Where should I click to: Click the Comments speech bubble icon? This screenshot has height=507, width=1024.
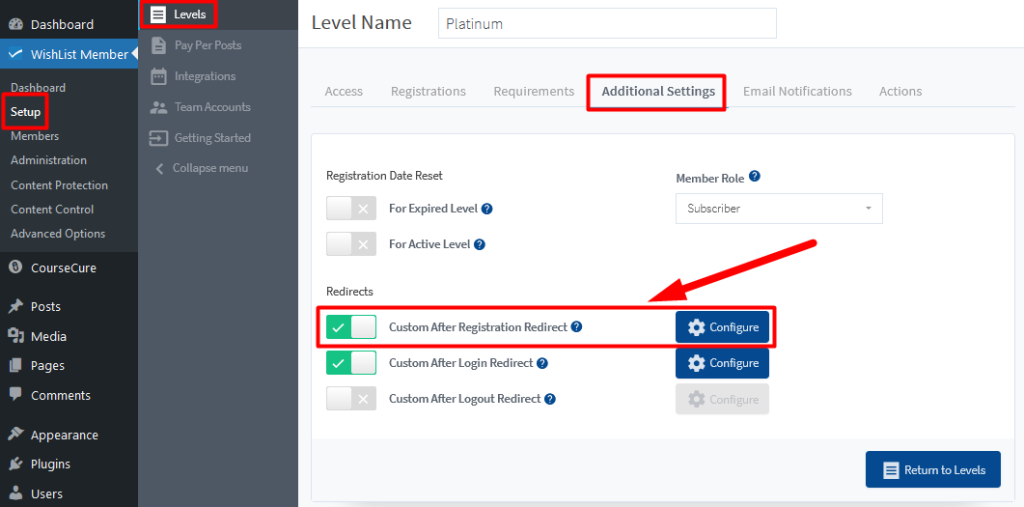(x=16, y=395)
